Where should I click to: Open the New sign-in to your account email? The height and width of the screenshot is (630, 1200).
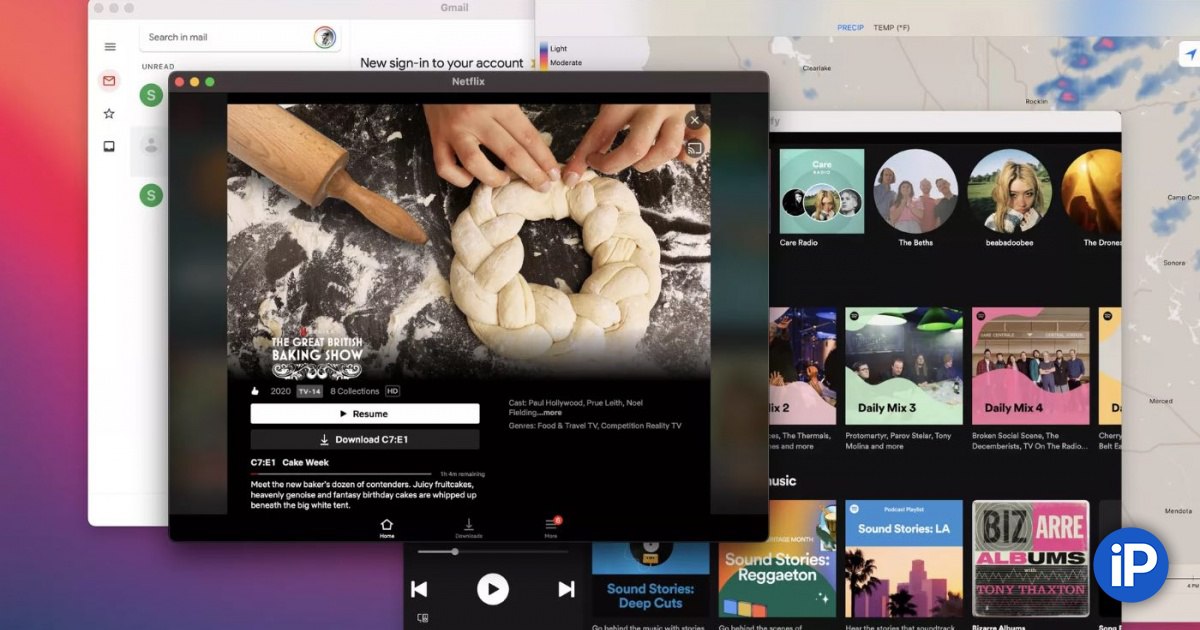(441, 62)
